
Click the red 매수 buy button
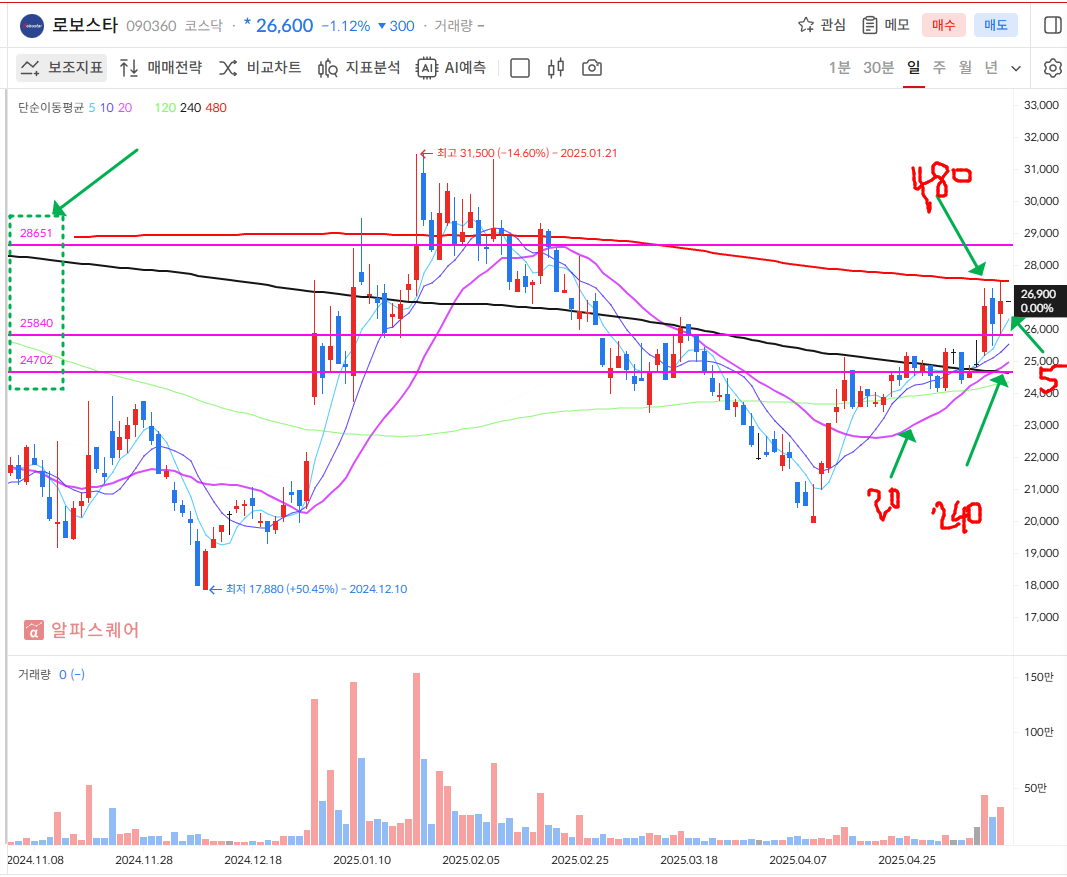coord(944,25)
